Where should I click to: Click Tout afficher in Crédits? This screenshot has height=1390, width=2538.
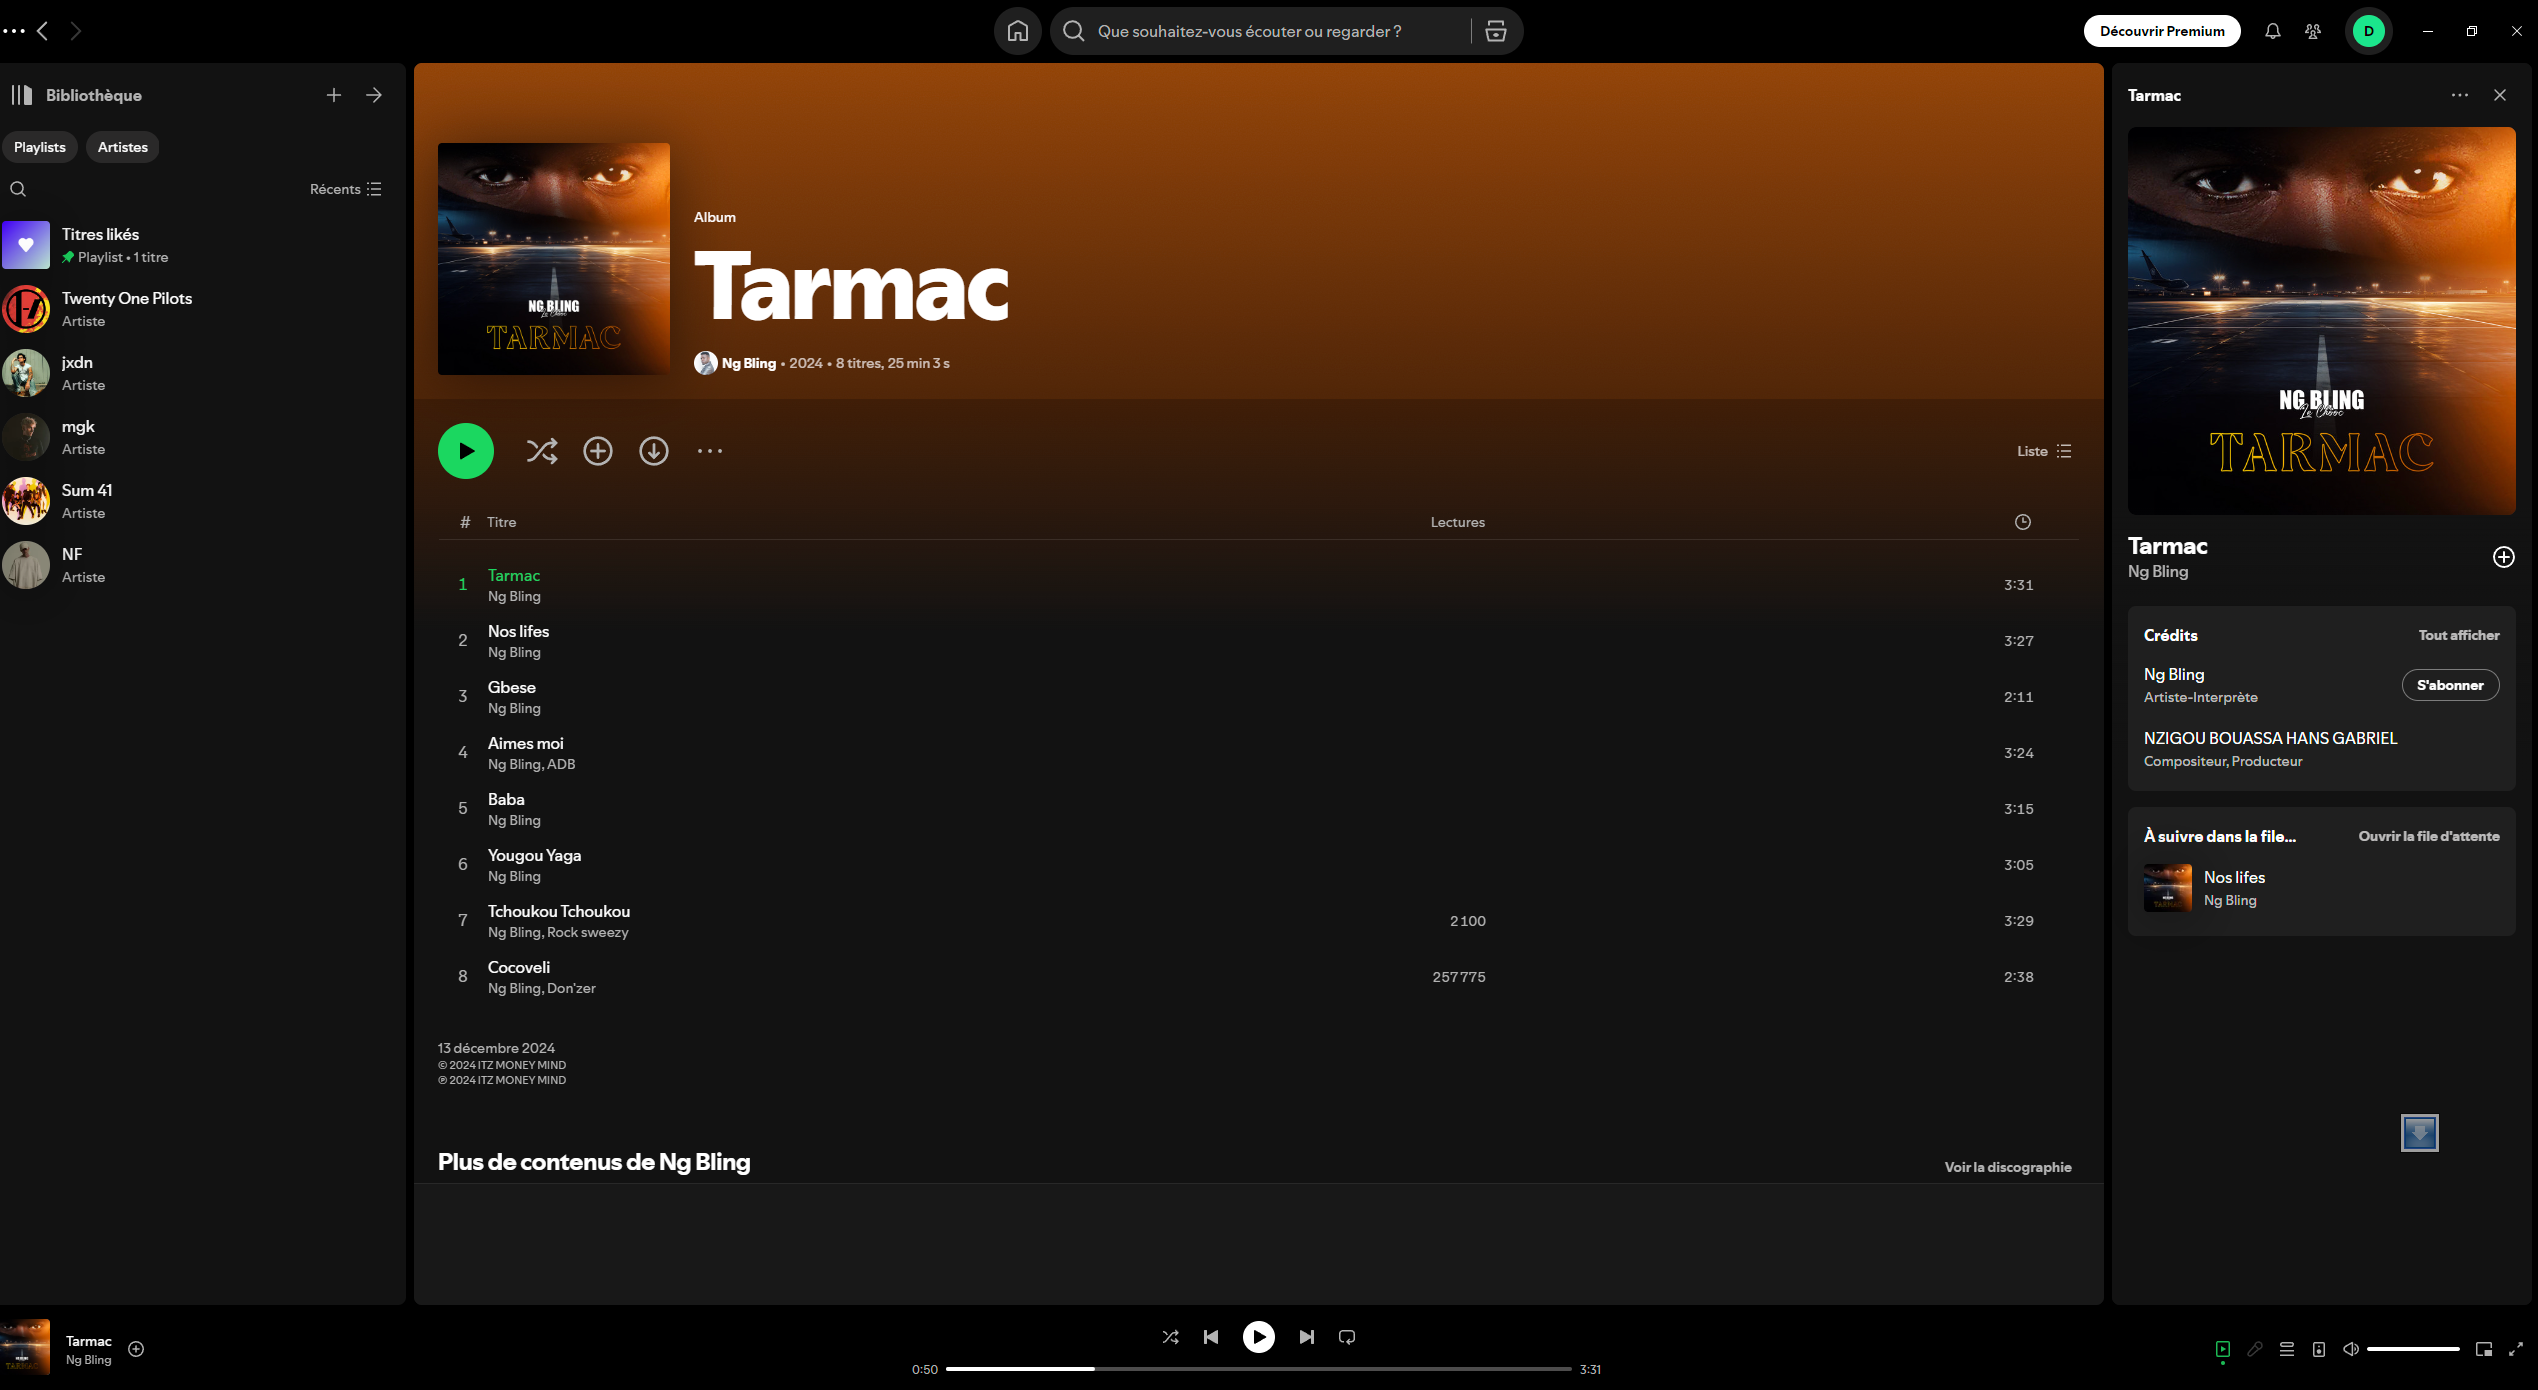pyautogui.click(x=2458, y=635)
